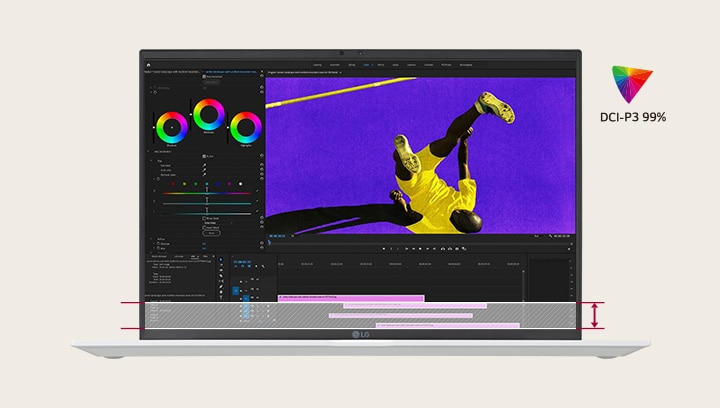Click the Comparison View icon
Screen dimensions: 720x408
(464, 249)
